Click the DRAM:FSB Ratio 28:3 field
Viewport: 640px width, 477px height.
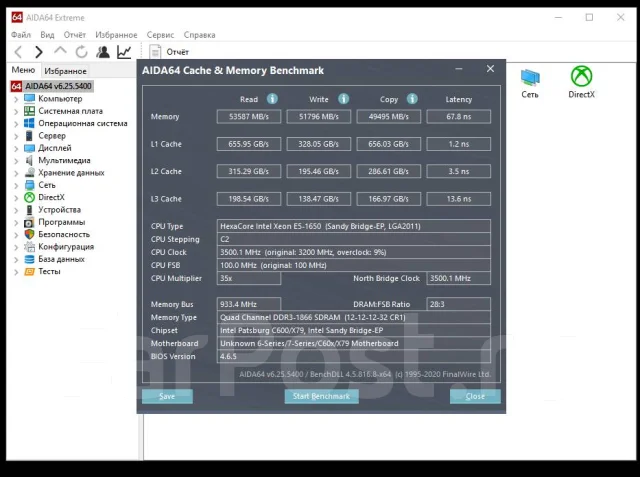[458, 304]
